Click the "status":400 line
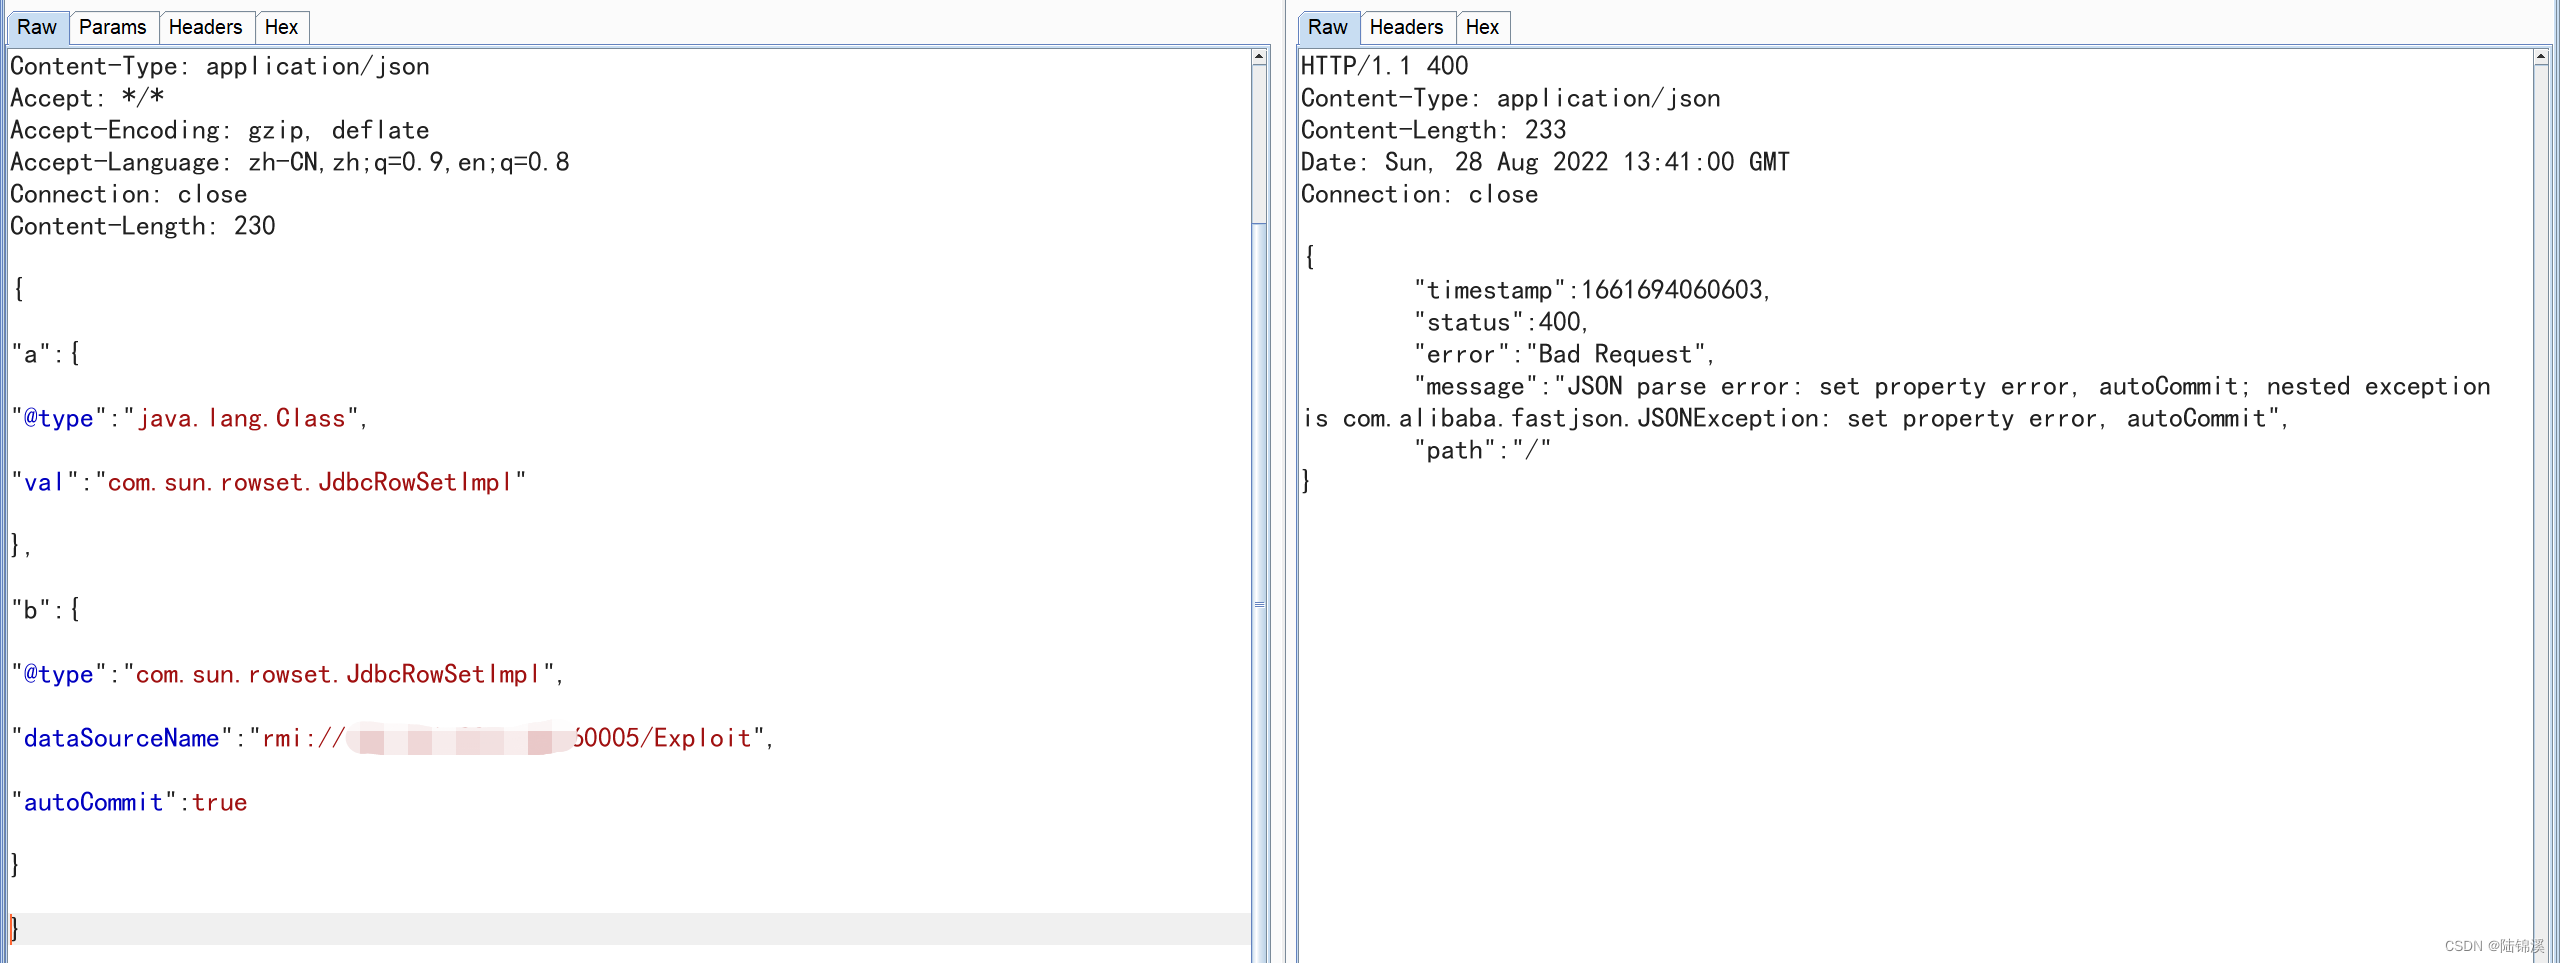The image size is (2560, 963). (1502, 322)
